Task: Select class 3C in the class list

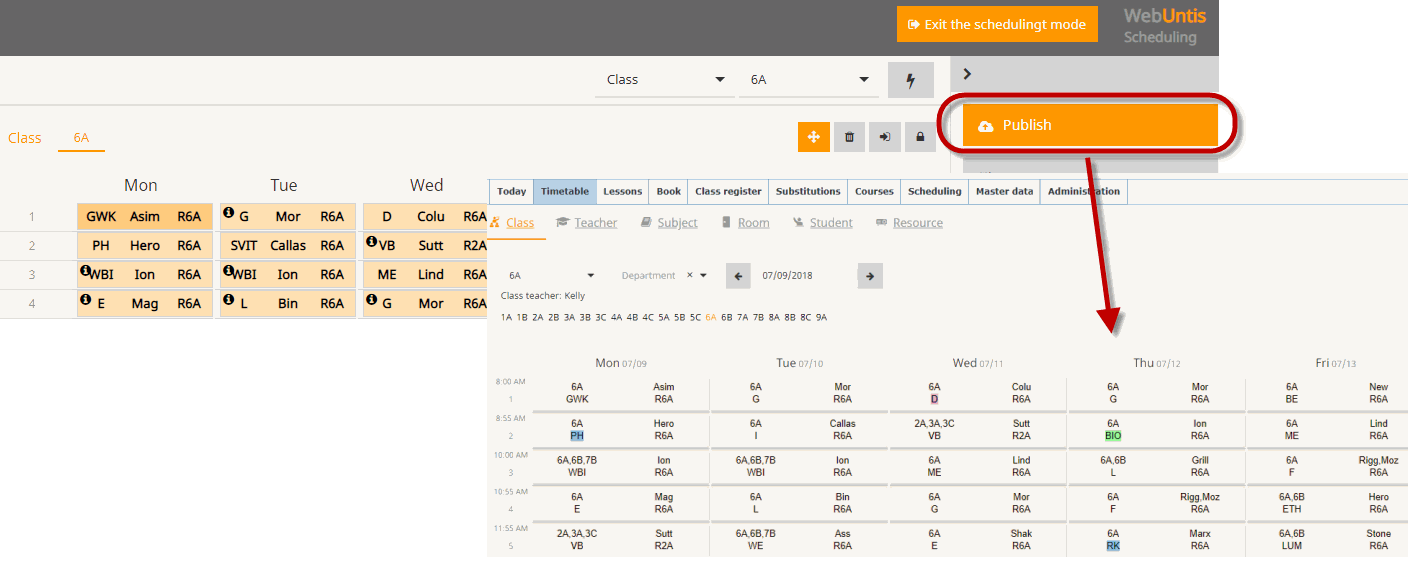Action: click(600, 317)
